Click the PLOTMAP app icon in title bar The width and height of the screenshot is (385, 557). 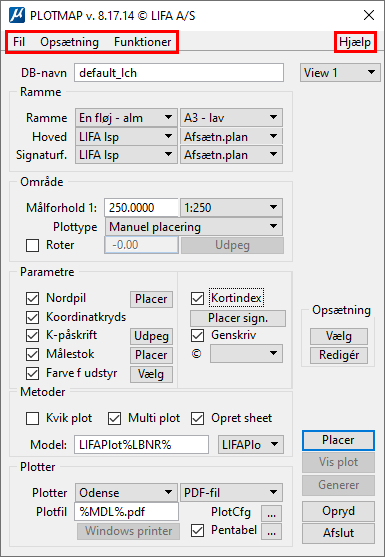tap(17, 16)
